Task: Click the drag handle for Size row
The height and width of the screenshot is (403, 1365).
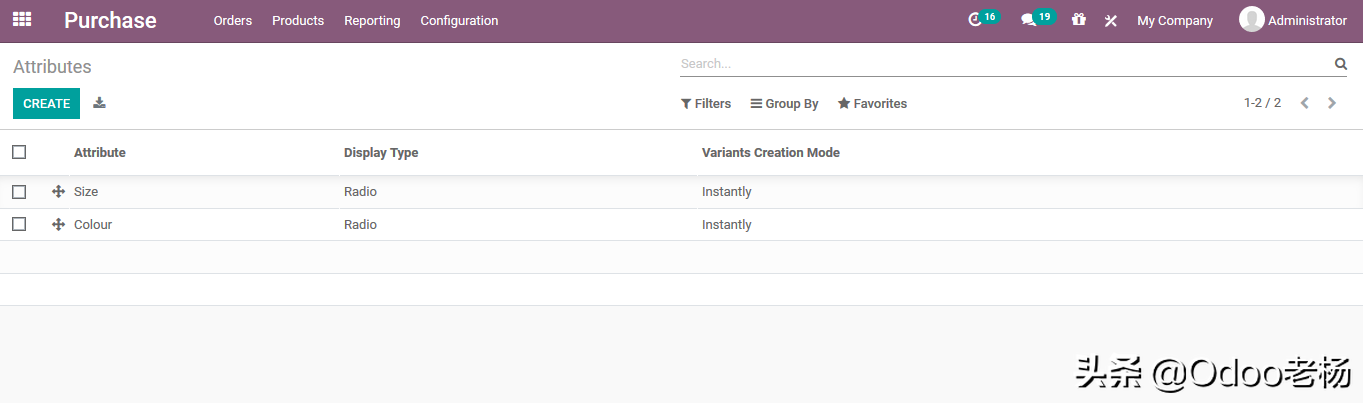Action: click(x=58, y=192)
